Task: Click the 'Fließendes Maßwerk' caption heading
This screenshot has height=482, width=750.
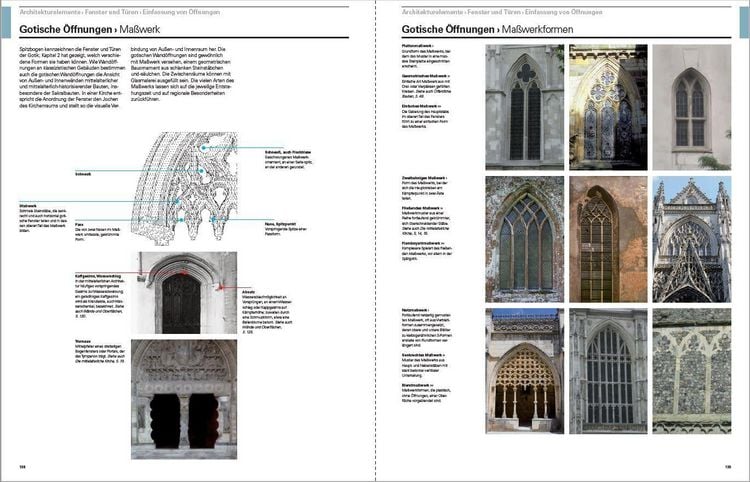Action: (x=422, y=208)
